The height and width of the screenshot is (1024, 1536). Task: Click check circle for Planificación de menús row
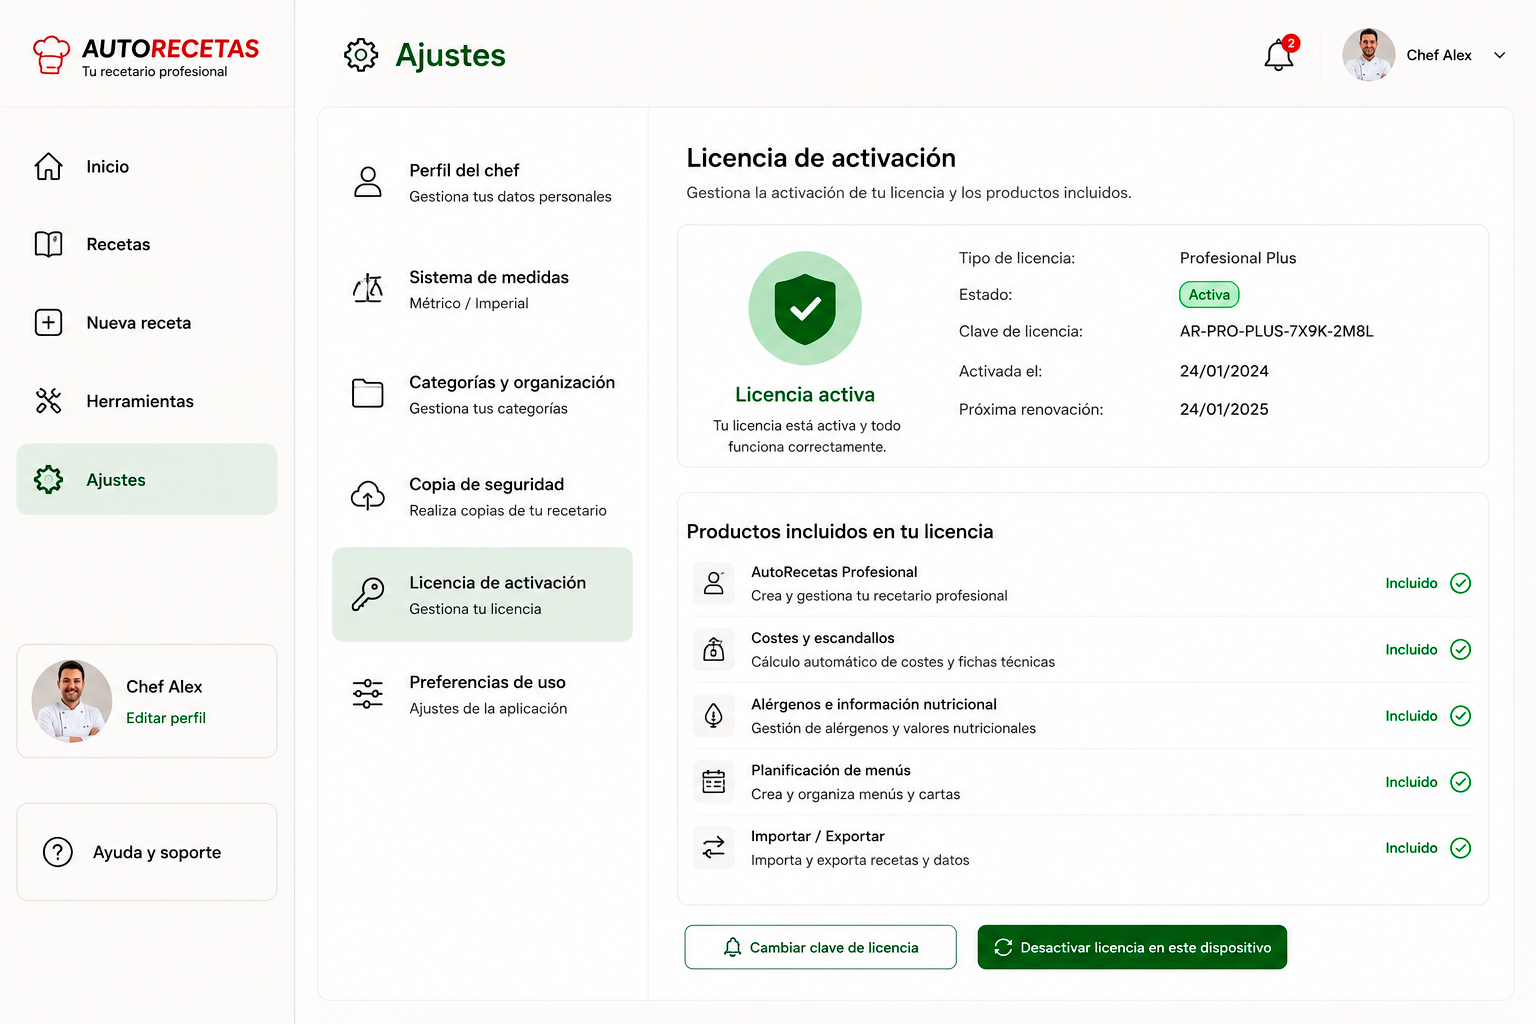1461,782
